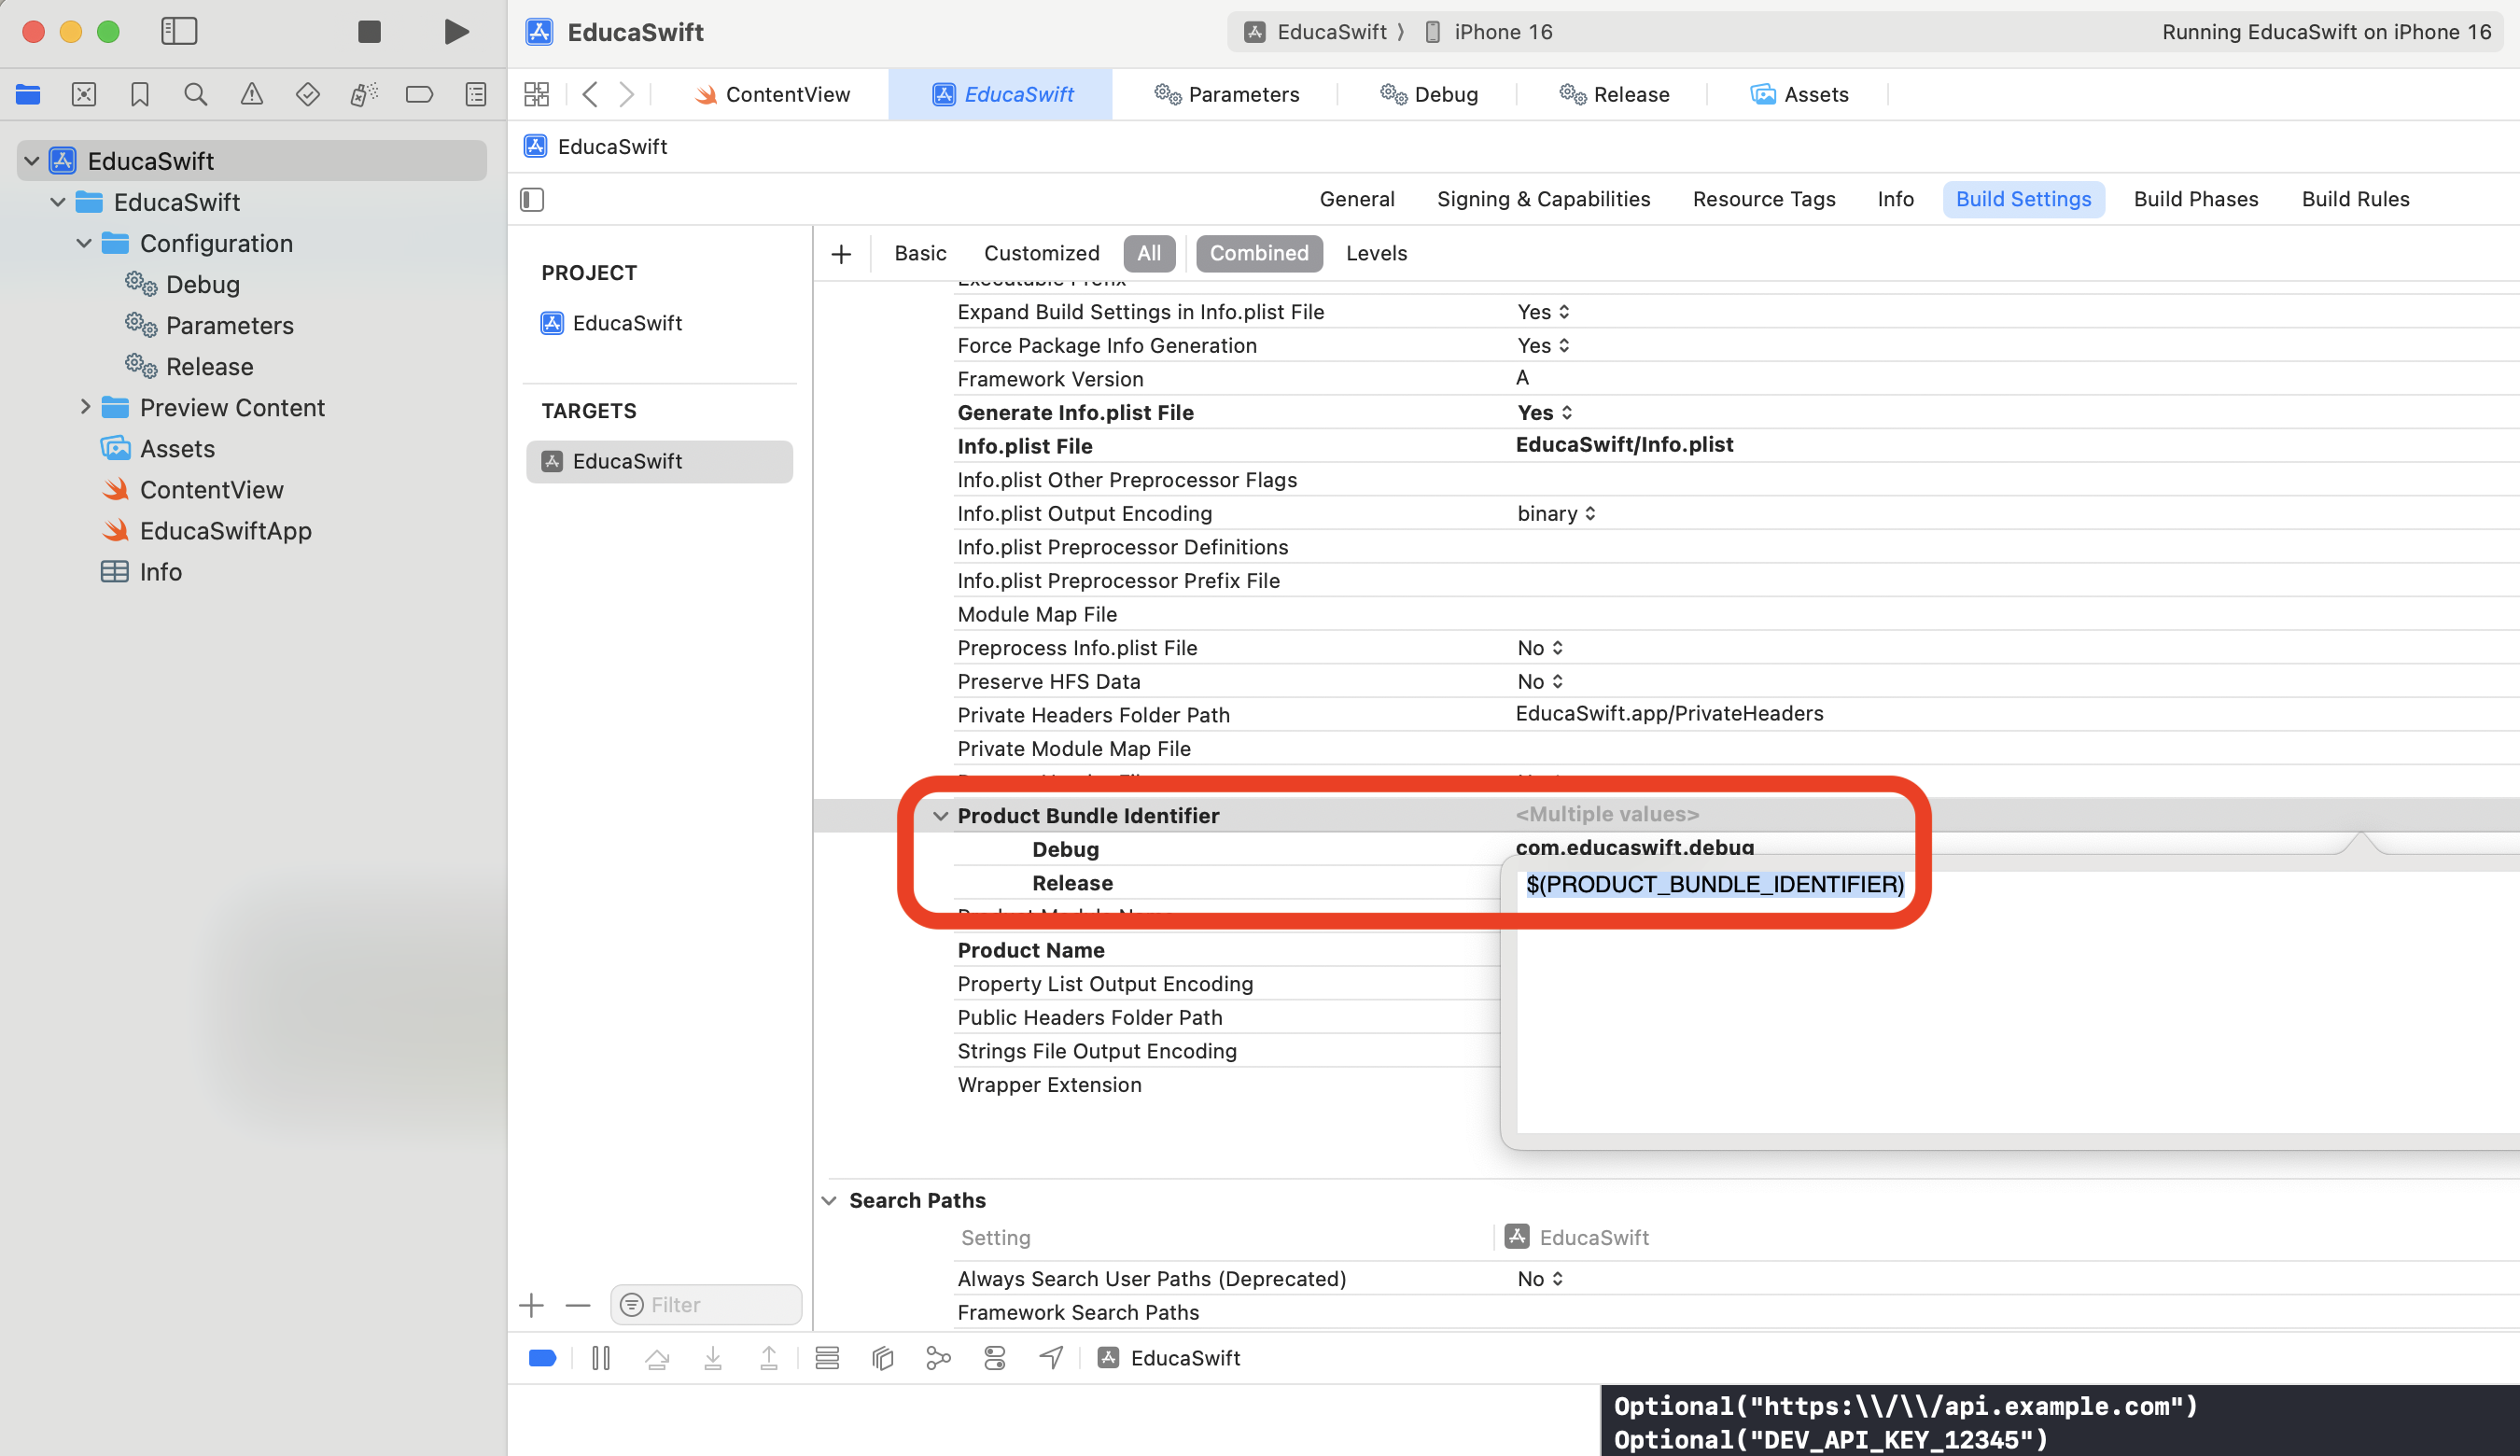Select the EducaSwift target in TARGETS
2520x1456 pixels.
click(659, 462)
